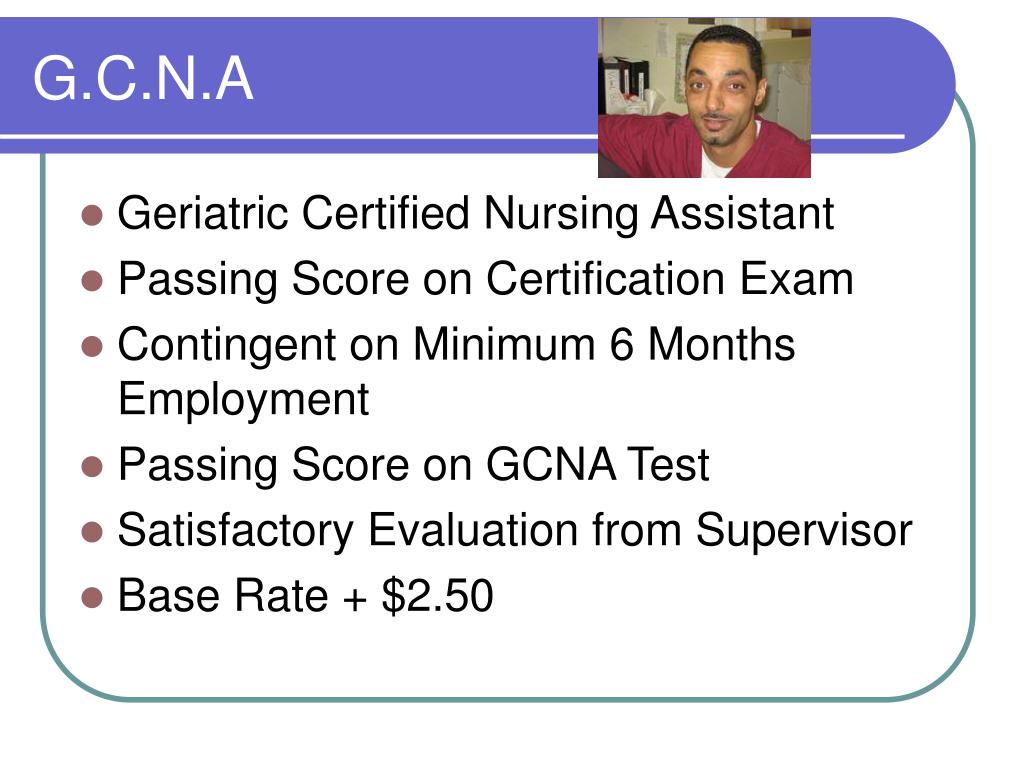Viewport: 1024px width, 768px height.
Task: Click the bullet before Satisfactory Evaluation
Action: pos(92,532)
